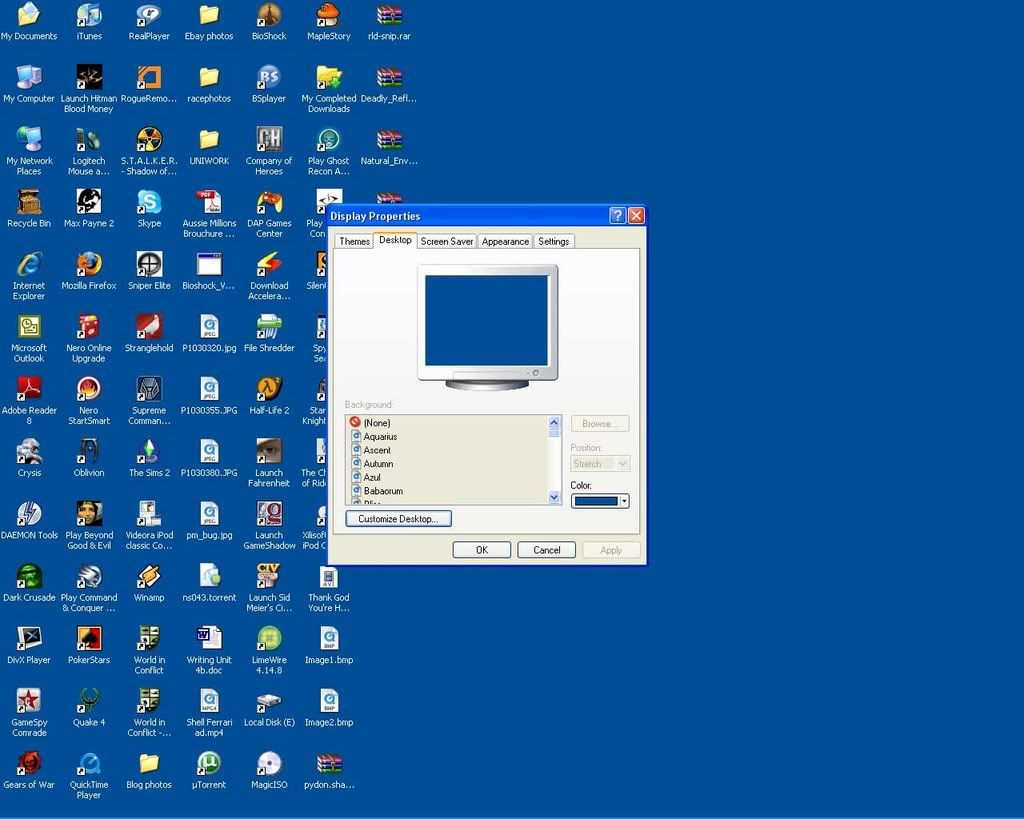Click the Customize Desktop button
Image resolution: width=1024 pixels, height=819 pixels.
398,519
